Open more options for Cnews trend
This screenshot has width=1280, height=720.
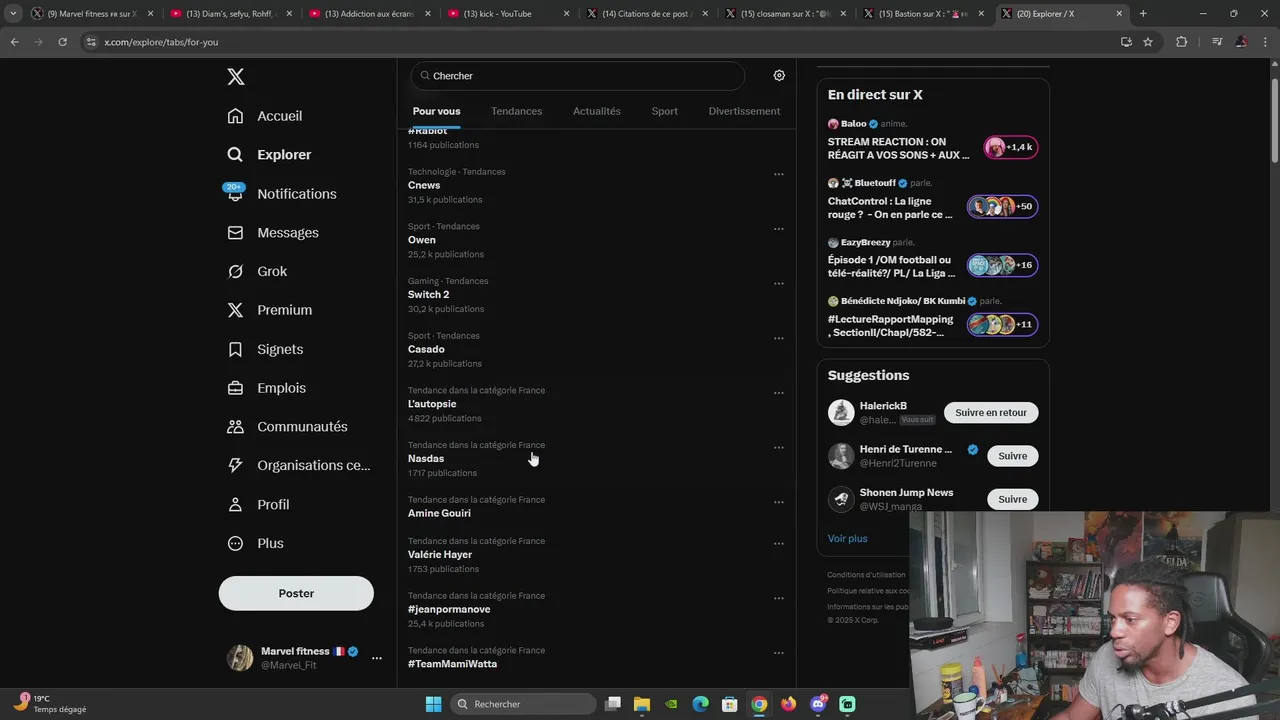[x=778, y=174]
